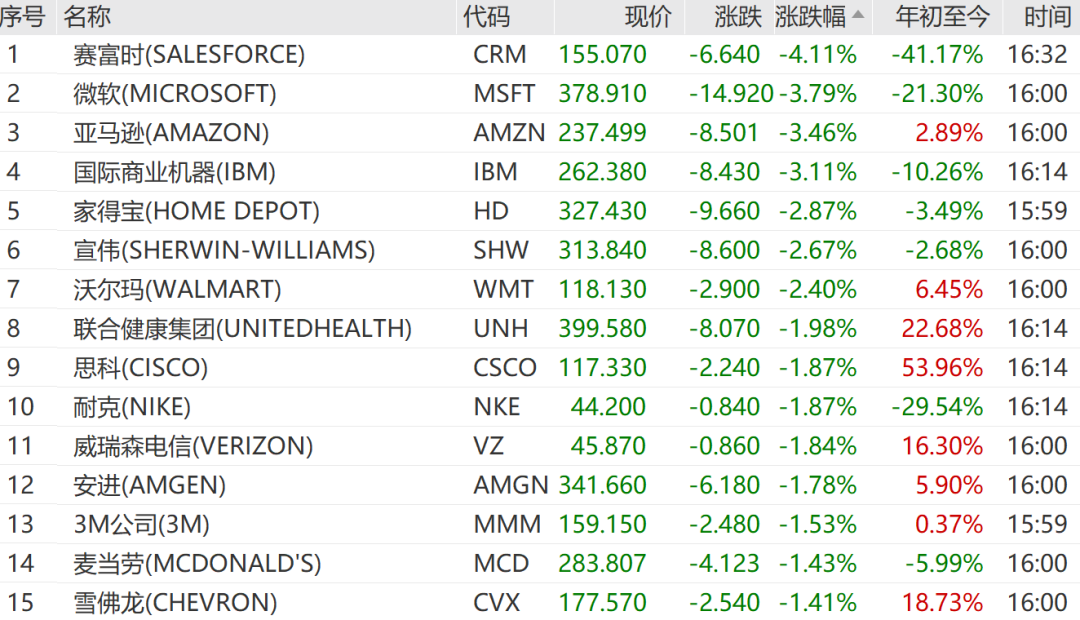Open 联合健康集团(UNITEDHEALTH) stock details
1080x620 pixels.
coord(540,329)
